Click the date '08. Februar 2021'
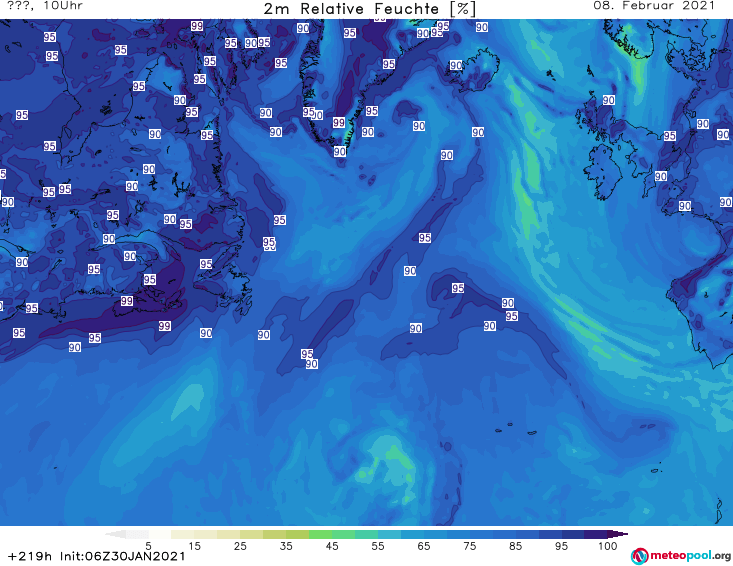Viewport: 733px width, 566px height. coord(654,6)
